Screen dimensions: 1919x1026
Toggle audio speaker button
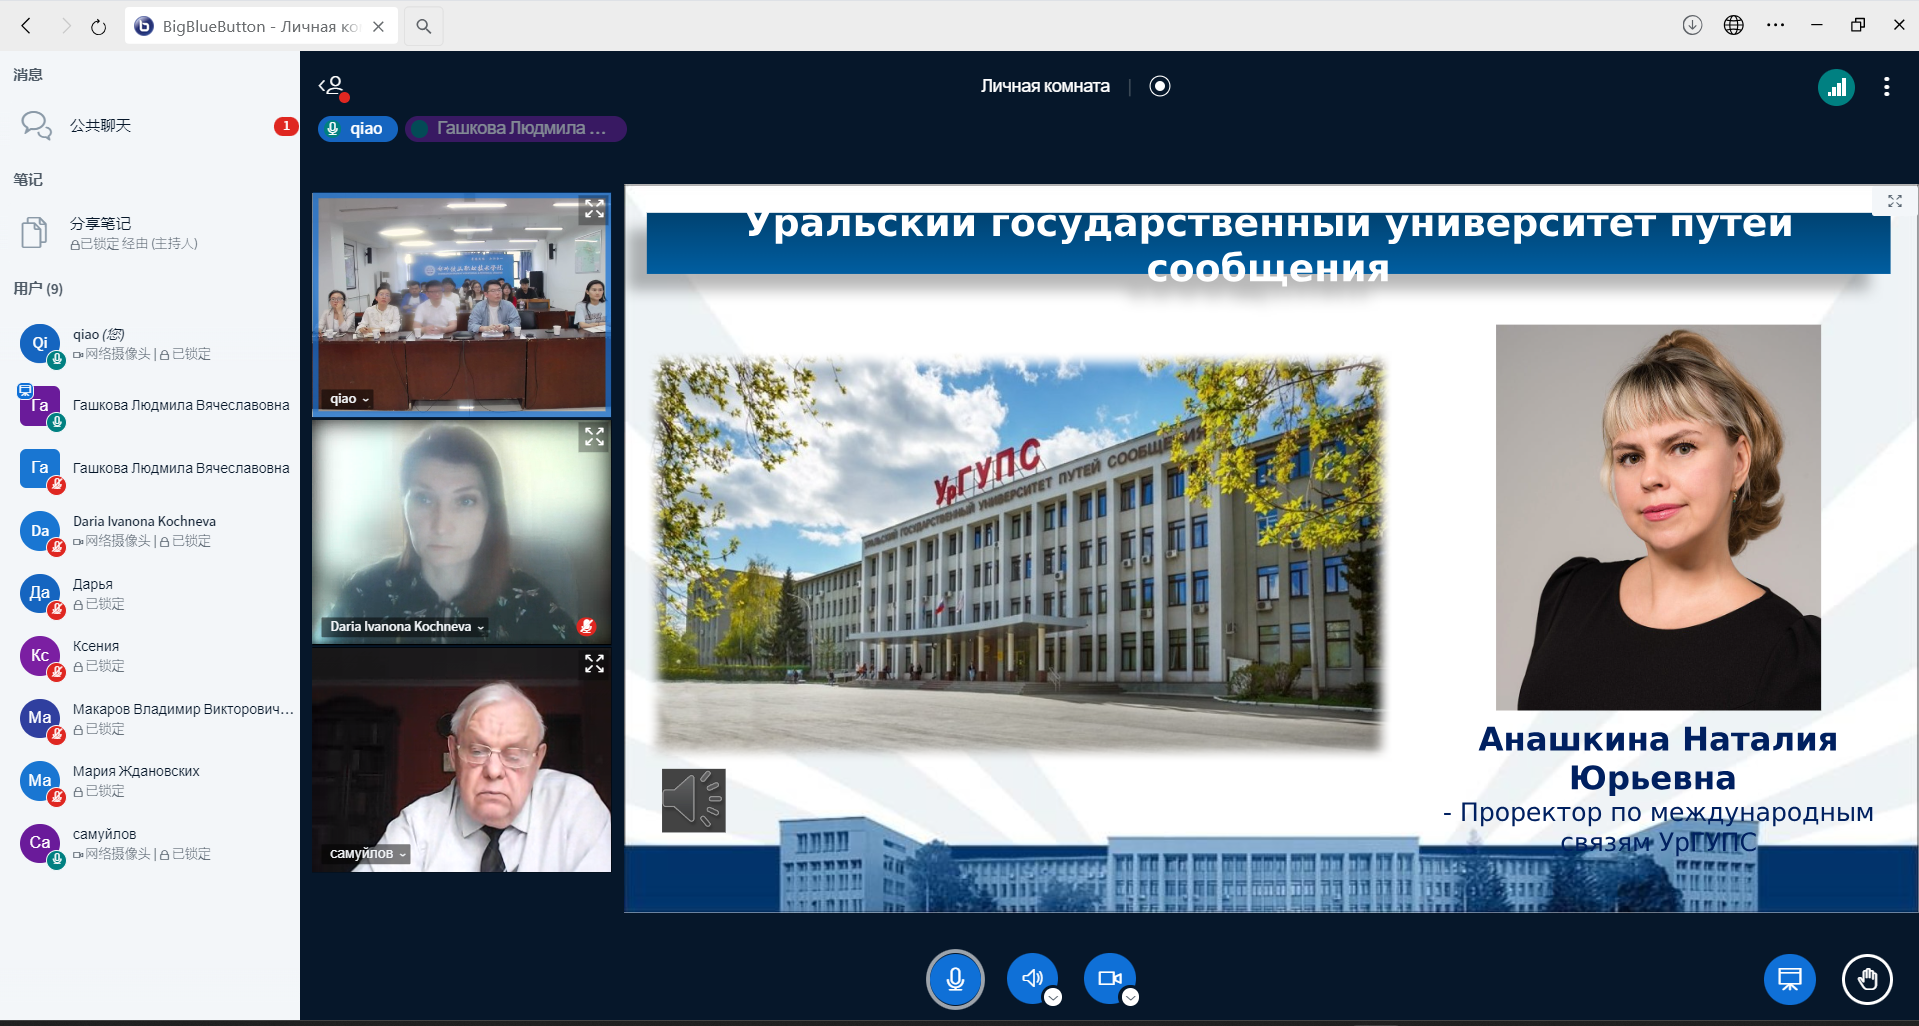[1032, 978]
